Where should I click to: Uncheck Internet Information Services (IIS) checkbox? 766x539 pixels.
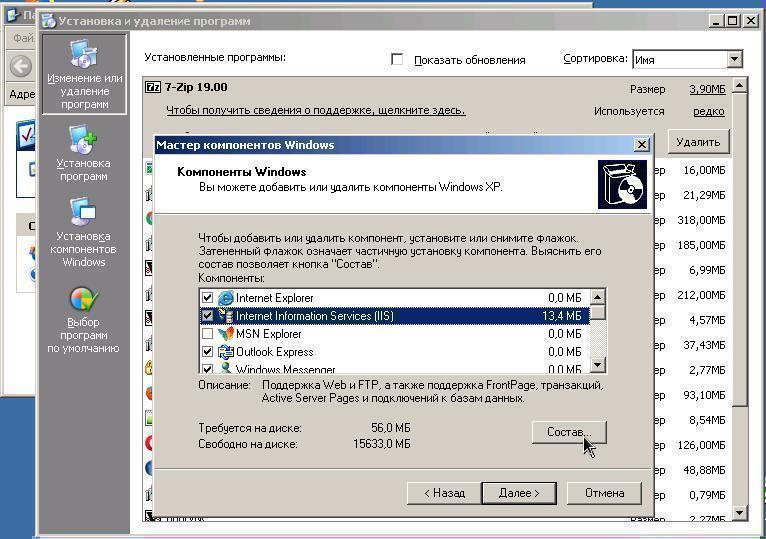[x=207, y=316]
